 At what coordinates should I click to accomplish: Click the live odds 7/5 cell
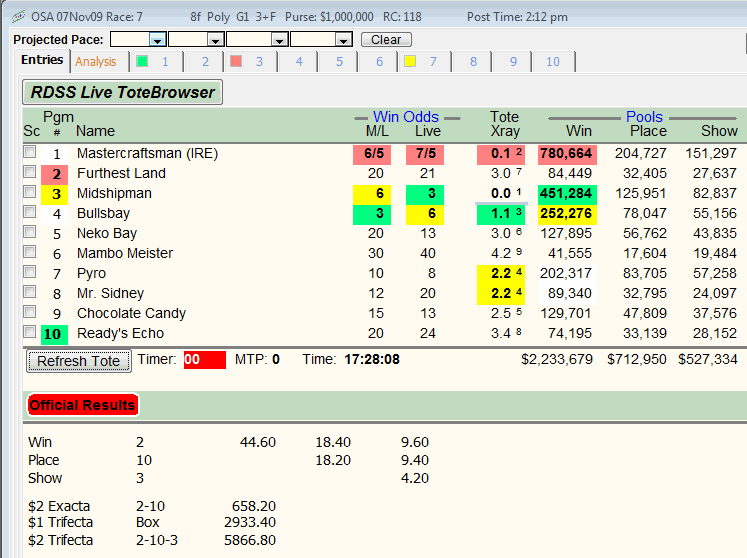(x=425, y=154)
